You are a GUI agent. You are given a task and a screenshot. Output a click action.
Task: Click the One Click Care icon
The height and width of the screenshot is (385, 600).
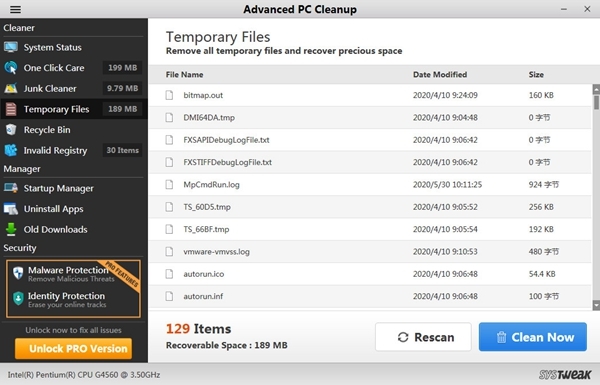click(11, 68)
